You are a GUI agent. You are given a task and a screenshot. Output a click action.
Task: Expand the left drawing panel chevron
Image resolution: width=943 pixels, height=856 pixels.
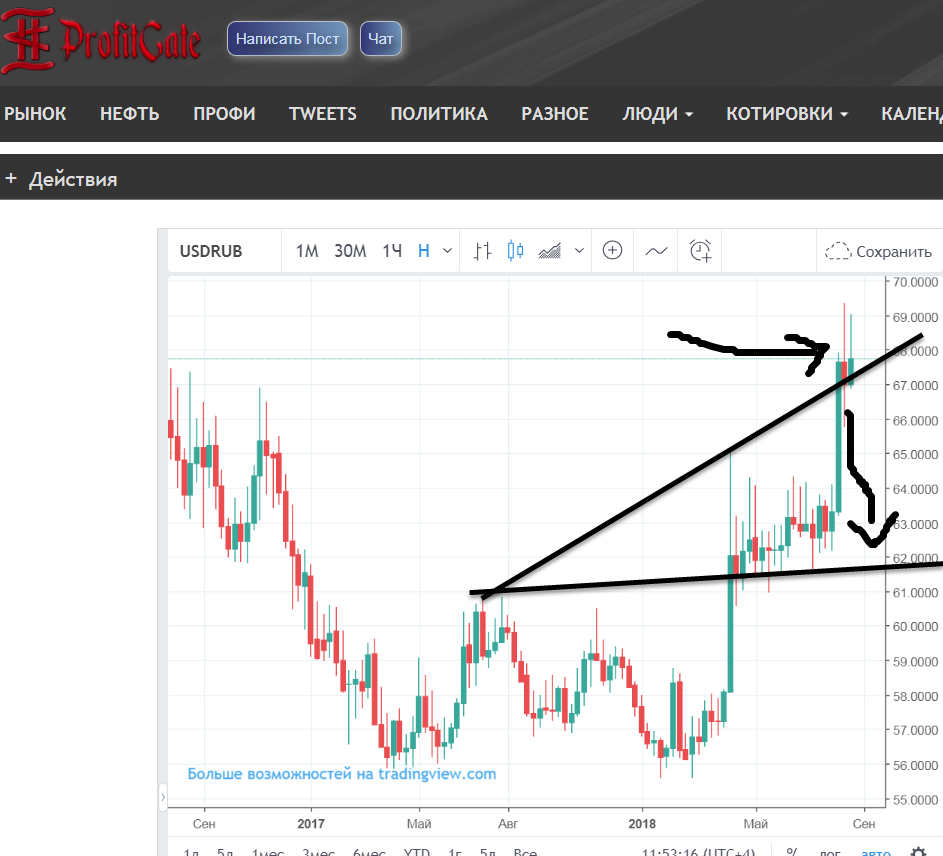162,798
